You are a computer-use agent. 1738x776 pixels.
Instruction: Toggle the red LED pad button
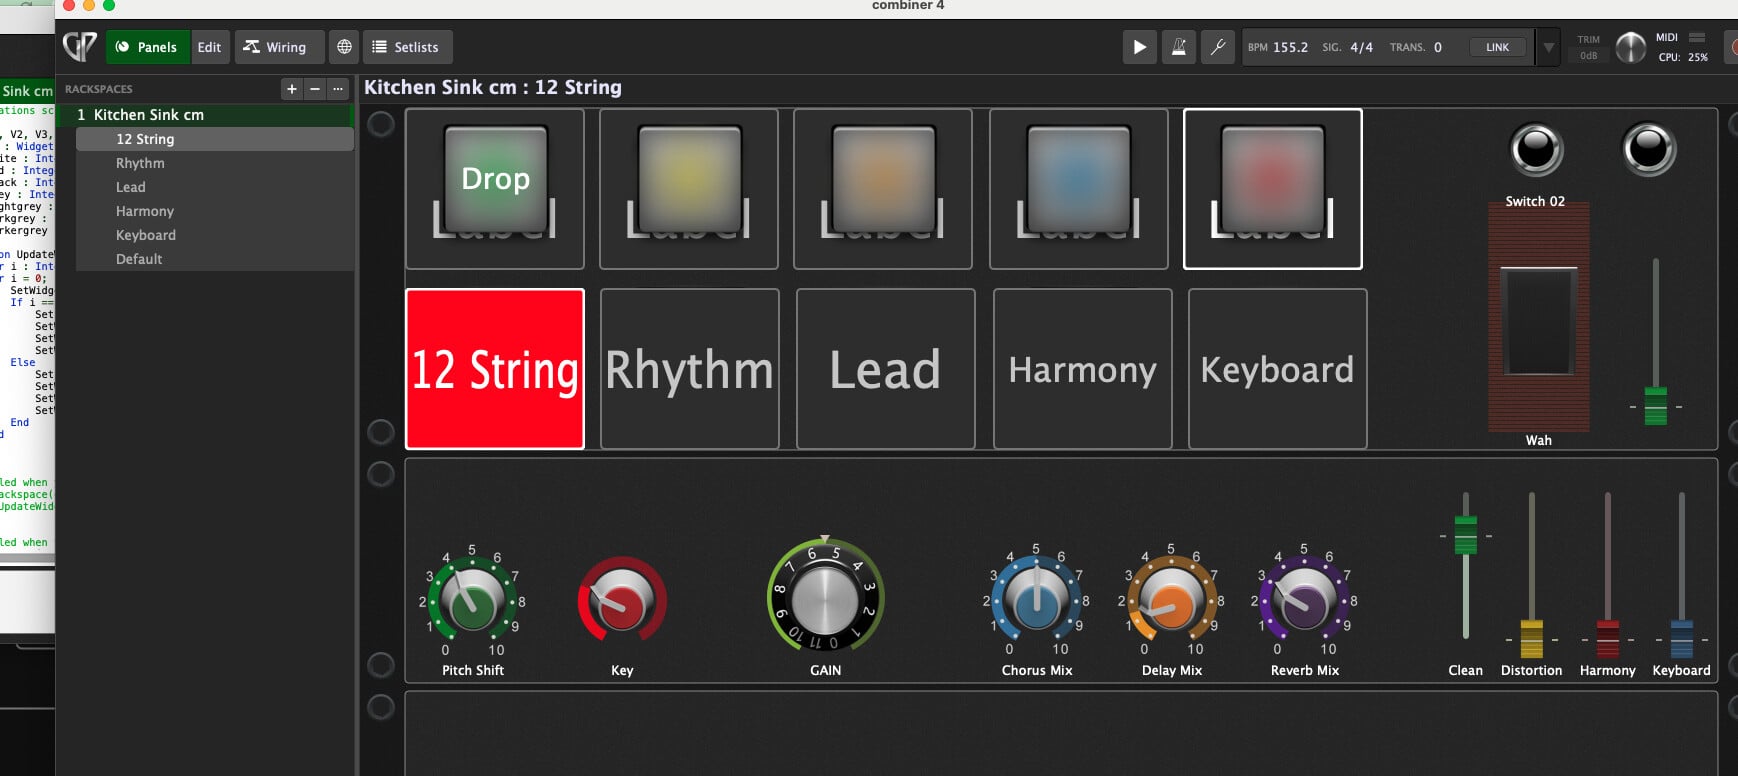pos(1272,178)
